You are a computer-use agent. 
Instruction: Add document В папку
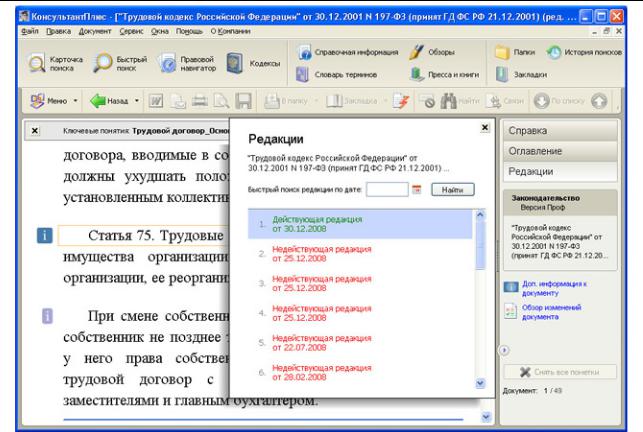point(286,101)
